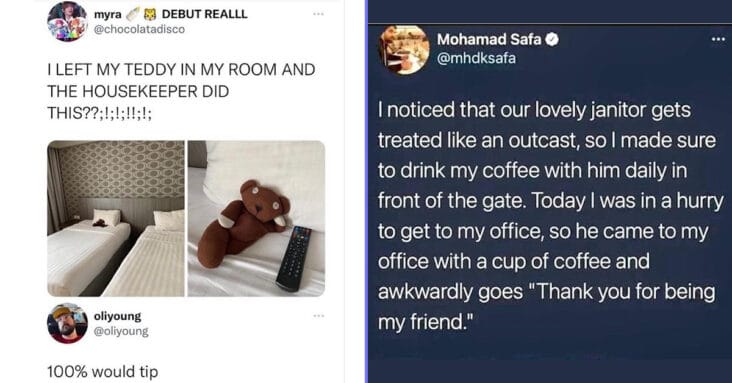
Task: Open the @mhdksafa handle
Action: 476,58
